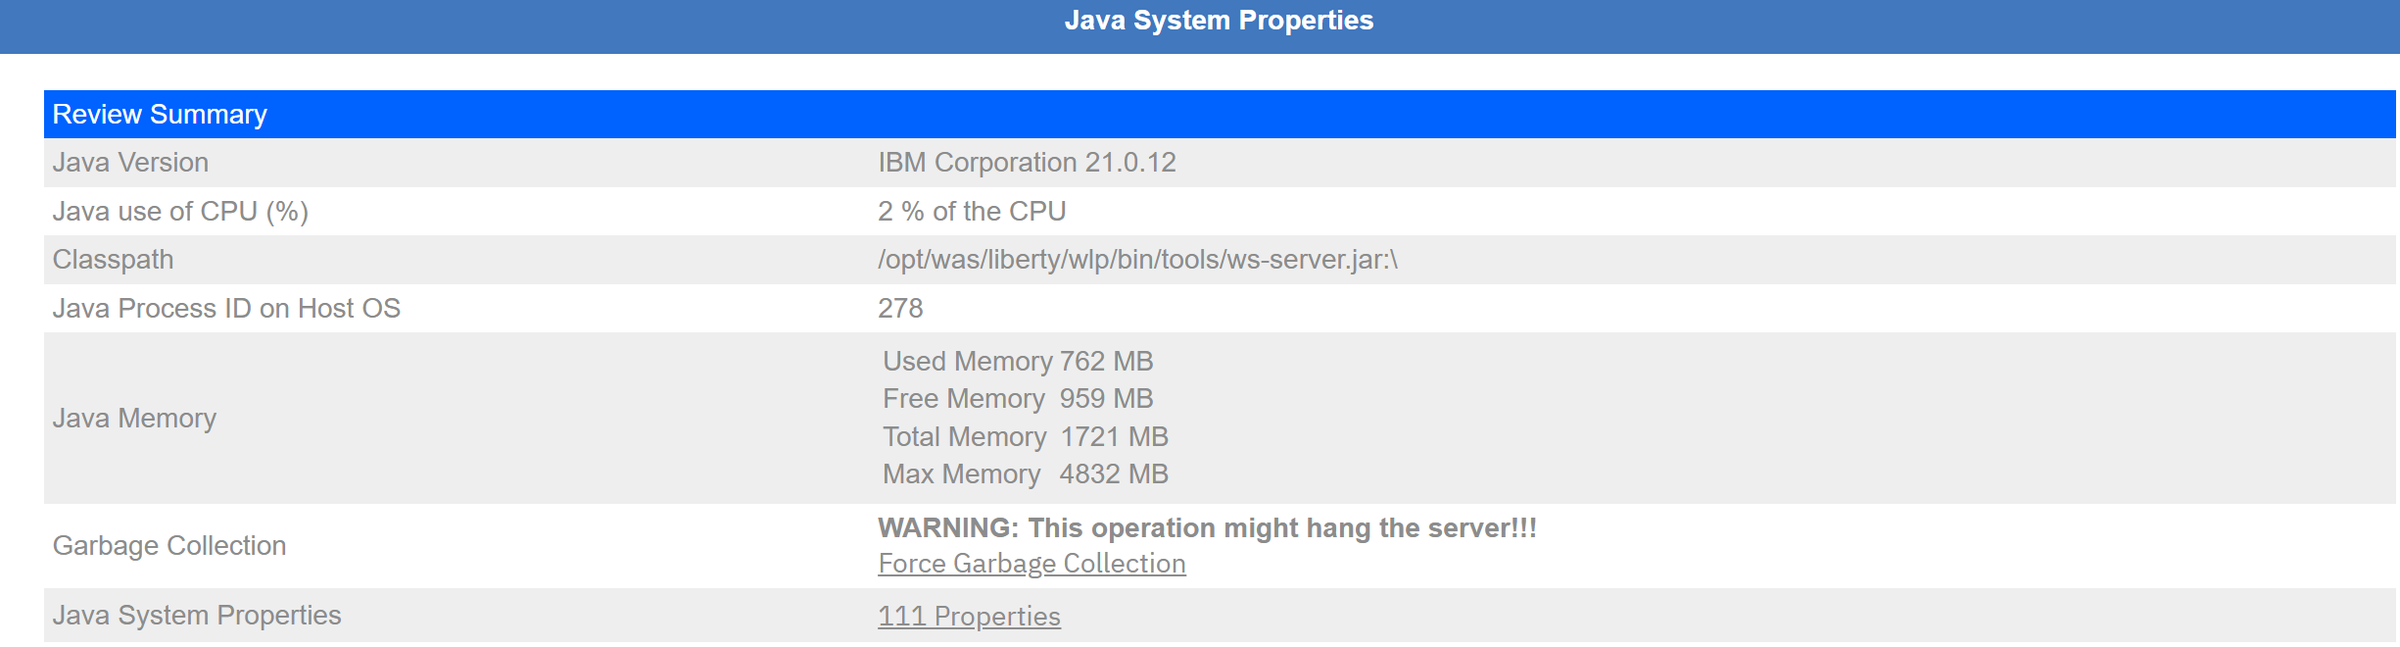Select the Max Memory 4832 MB line
This screenshot has height=647, width=2400.
(1025, 474)
